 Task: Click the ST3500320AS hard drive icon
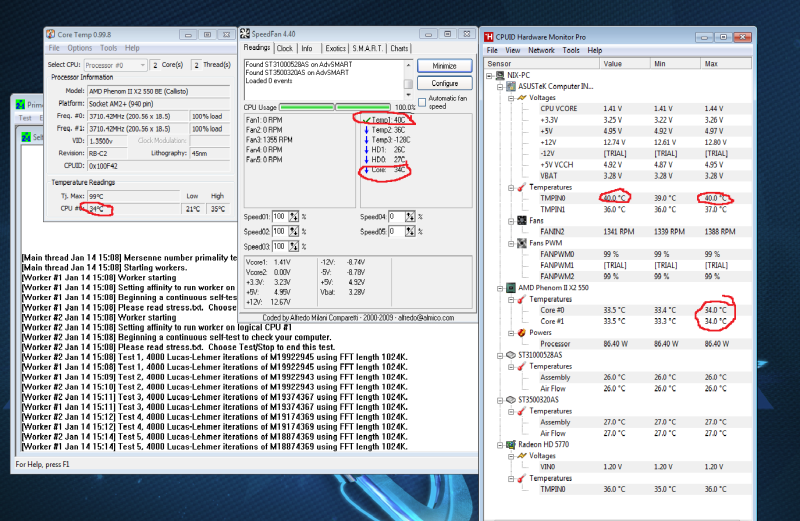pos(511,400)
